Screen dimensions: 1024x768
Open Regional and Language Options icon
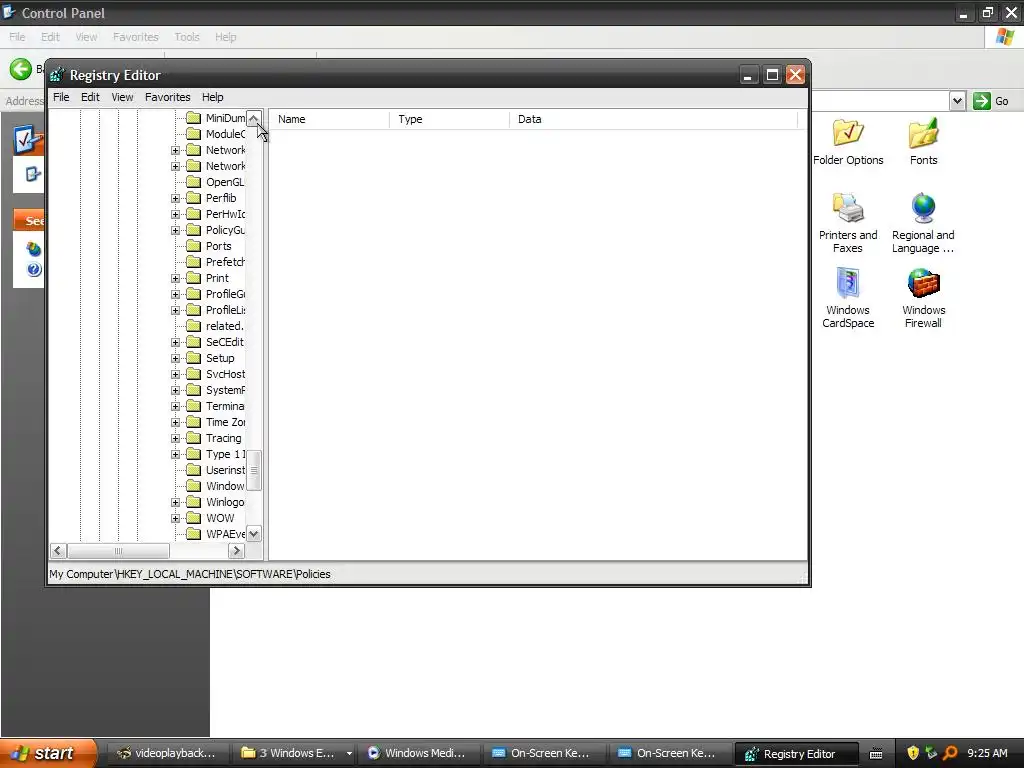923,223
